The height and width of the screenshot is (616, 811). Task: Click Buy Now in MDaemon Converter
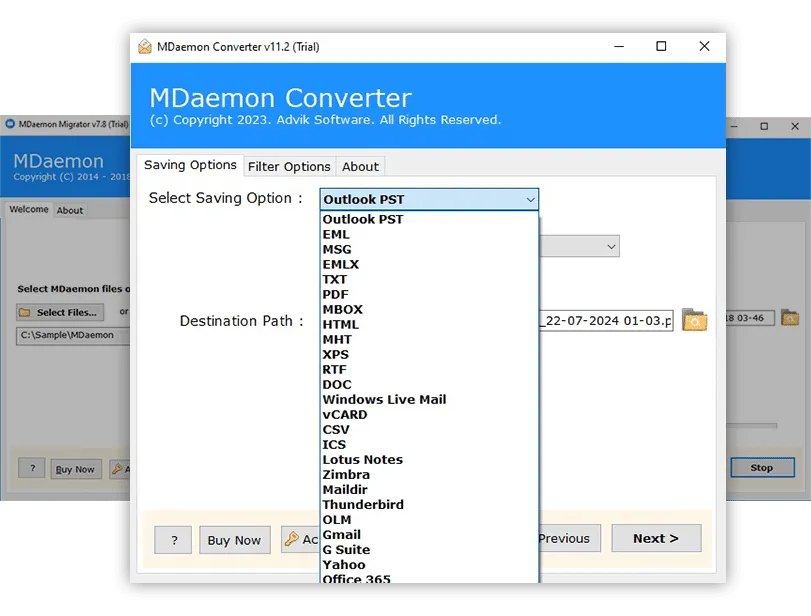(234, 540)
